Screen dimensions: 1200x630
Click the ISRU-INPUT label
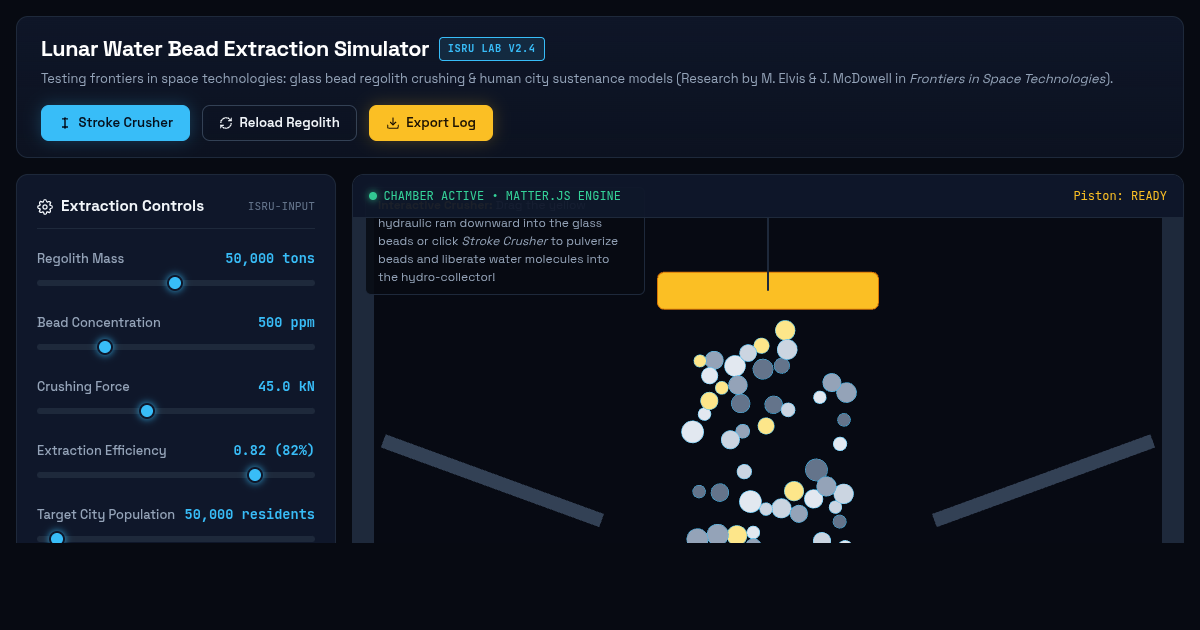(x=281, y=206)
